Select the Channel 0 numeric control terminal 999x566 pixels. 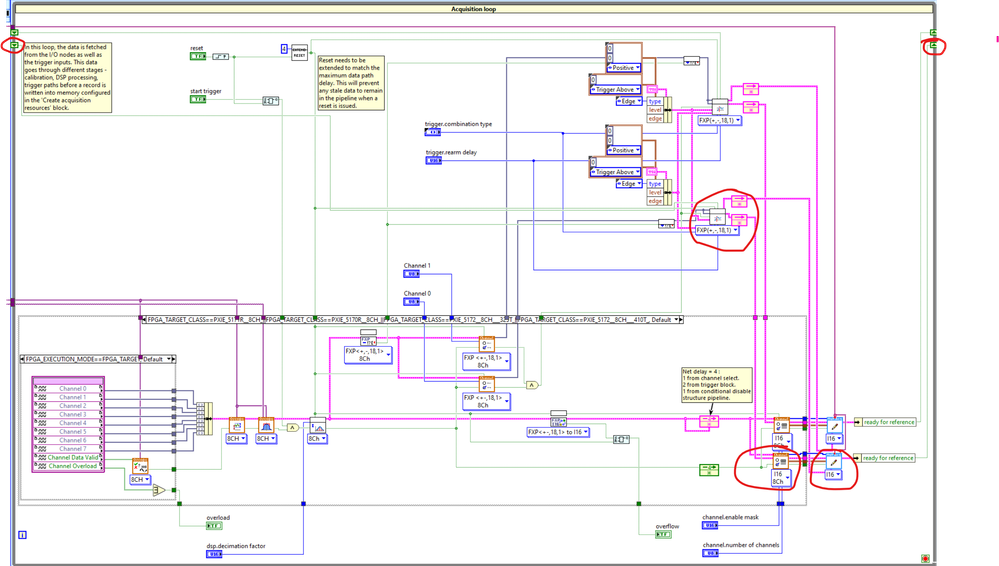click(x=412, y=301)
